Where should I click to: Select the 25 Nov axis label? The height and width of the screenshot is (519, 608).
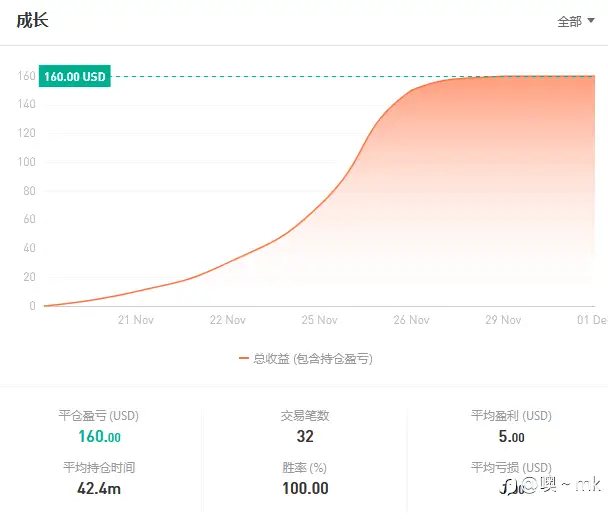pyautogui.click(x=320, y=320)
